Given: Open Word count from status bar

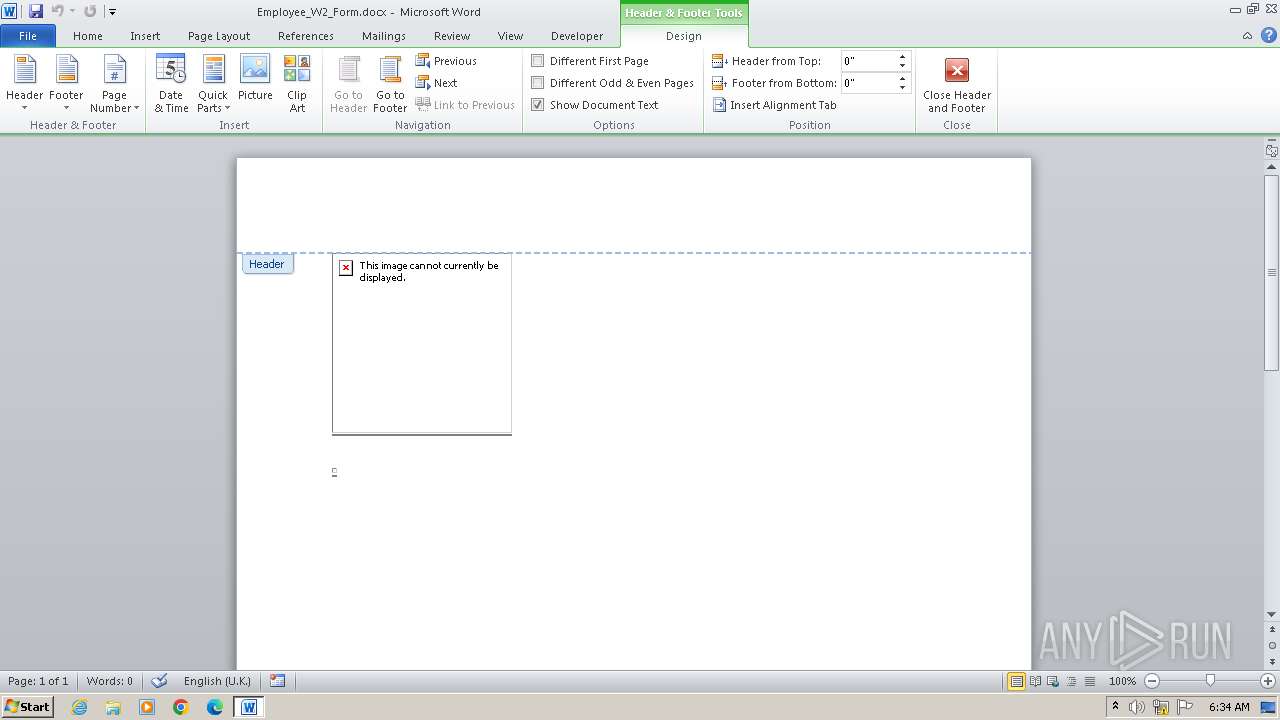Looking at the screenshot, I should 109,681.
